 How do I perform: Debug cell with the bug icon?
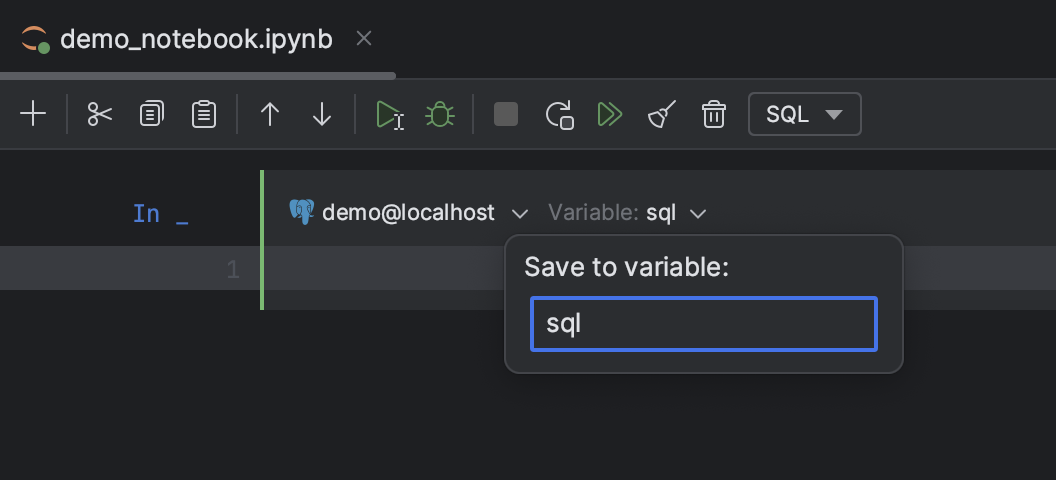(x=440, y=114)
